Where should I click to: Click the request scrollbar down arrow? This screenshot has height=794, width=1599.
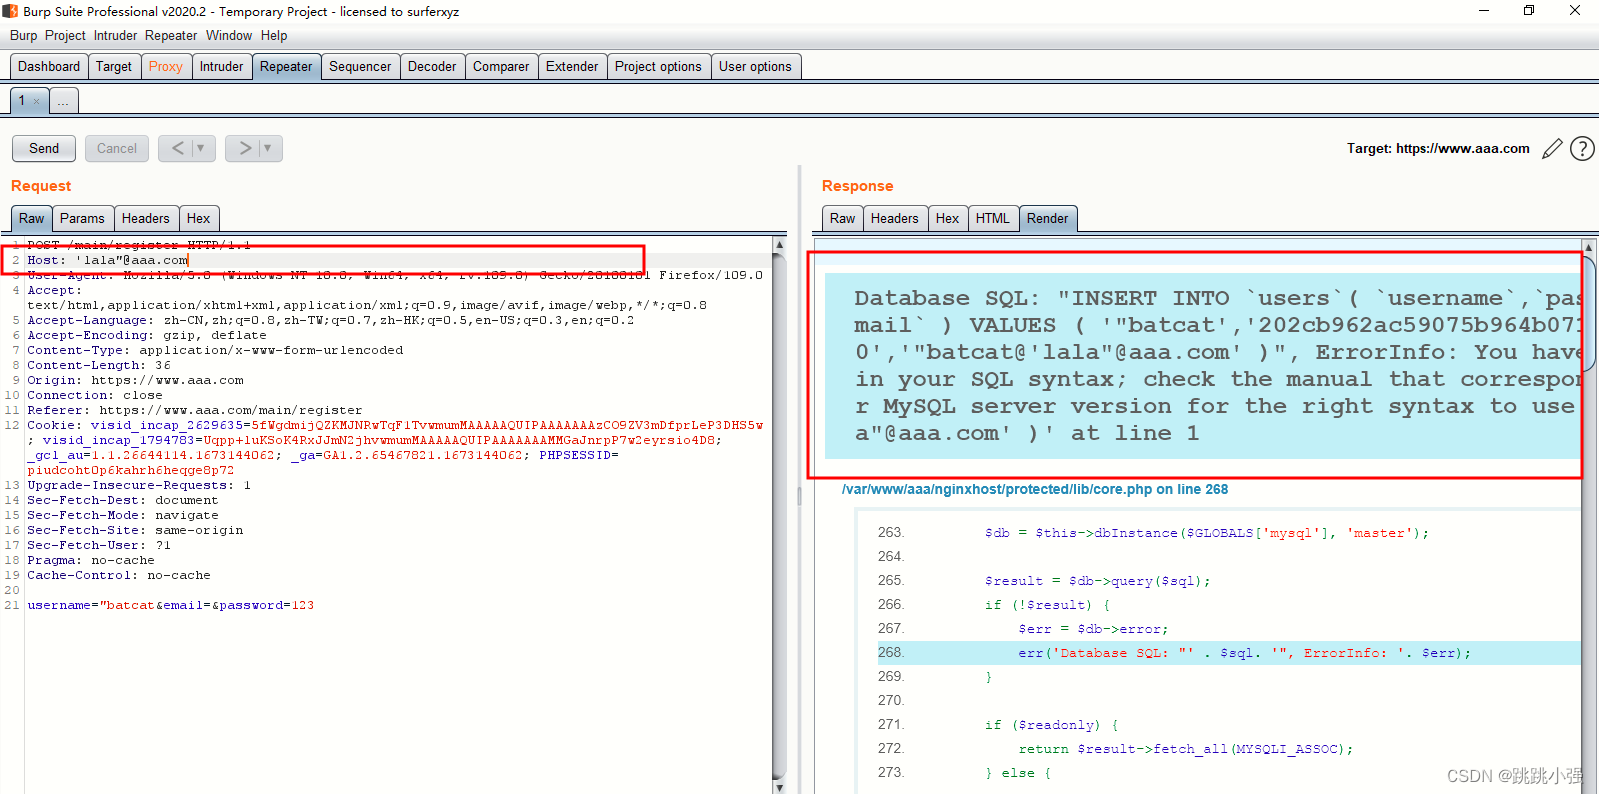[x=779, y=787]
